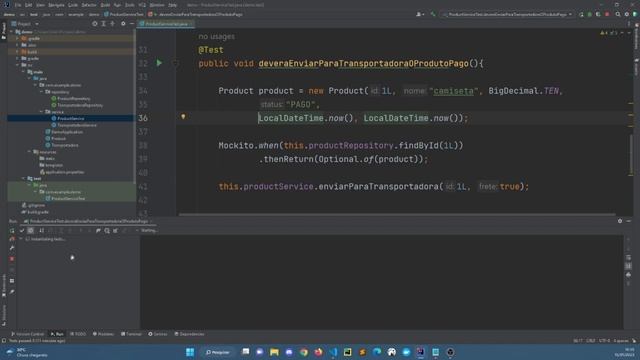Expand all in Project panel
Screen dimensions: 640x360
[104, 24]
